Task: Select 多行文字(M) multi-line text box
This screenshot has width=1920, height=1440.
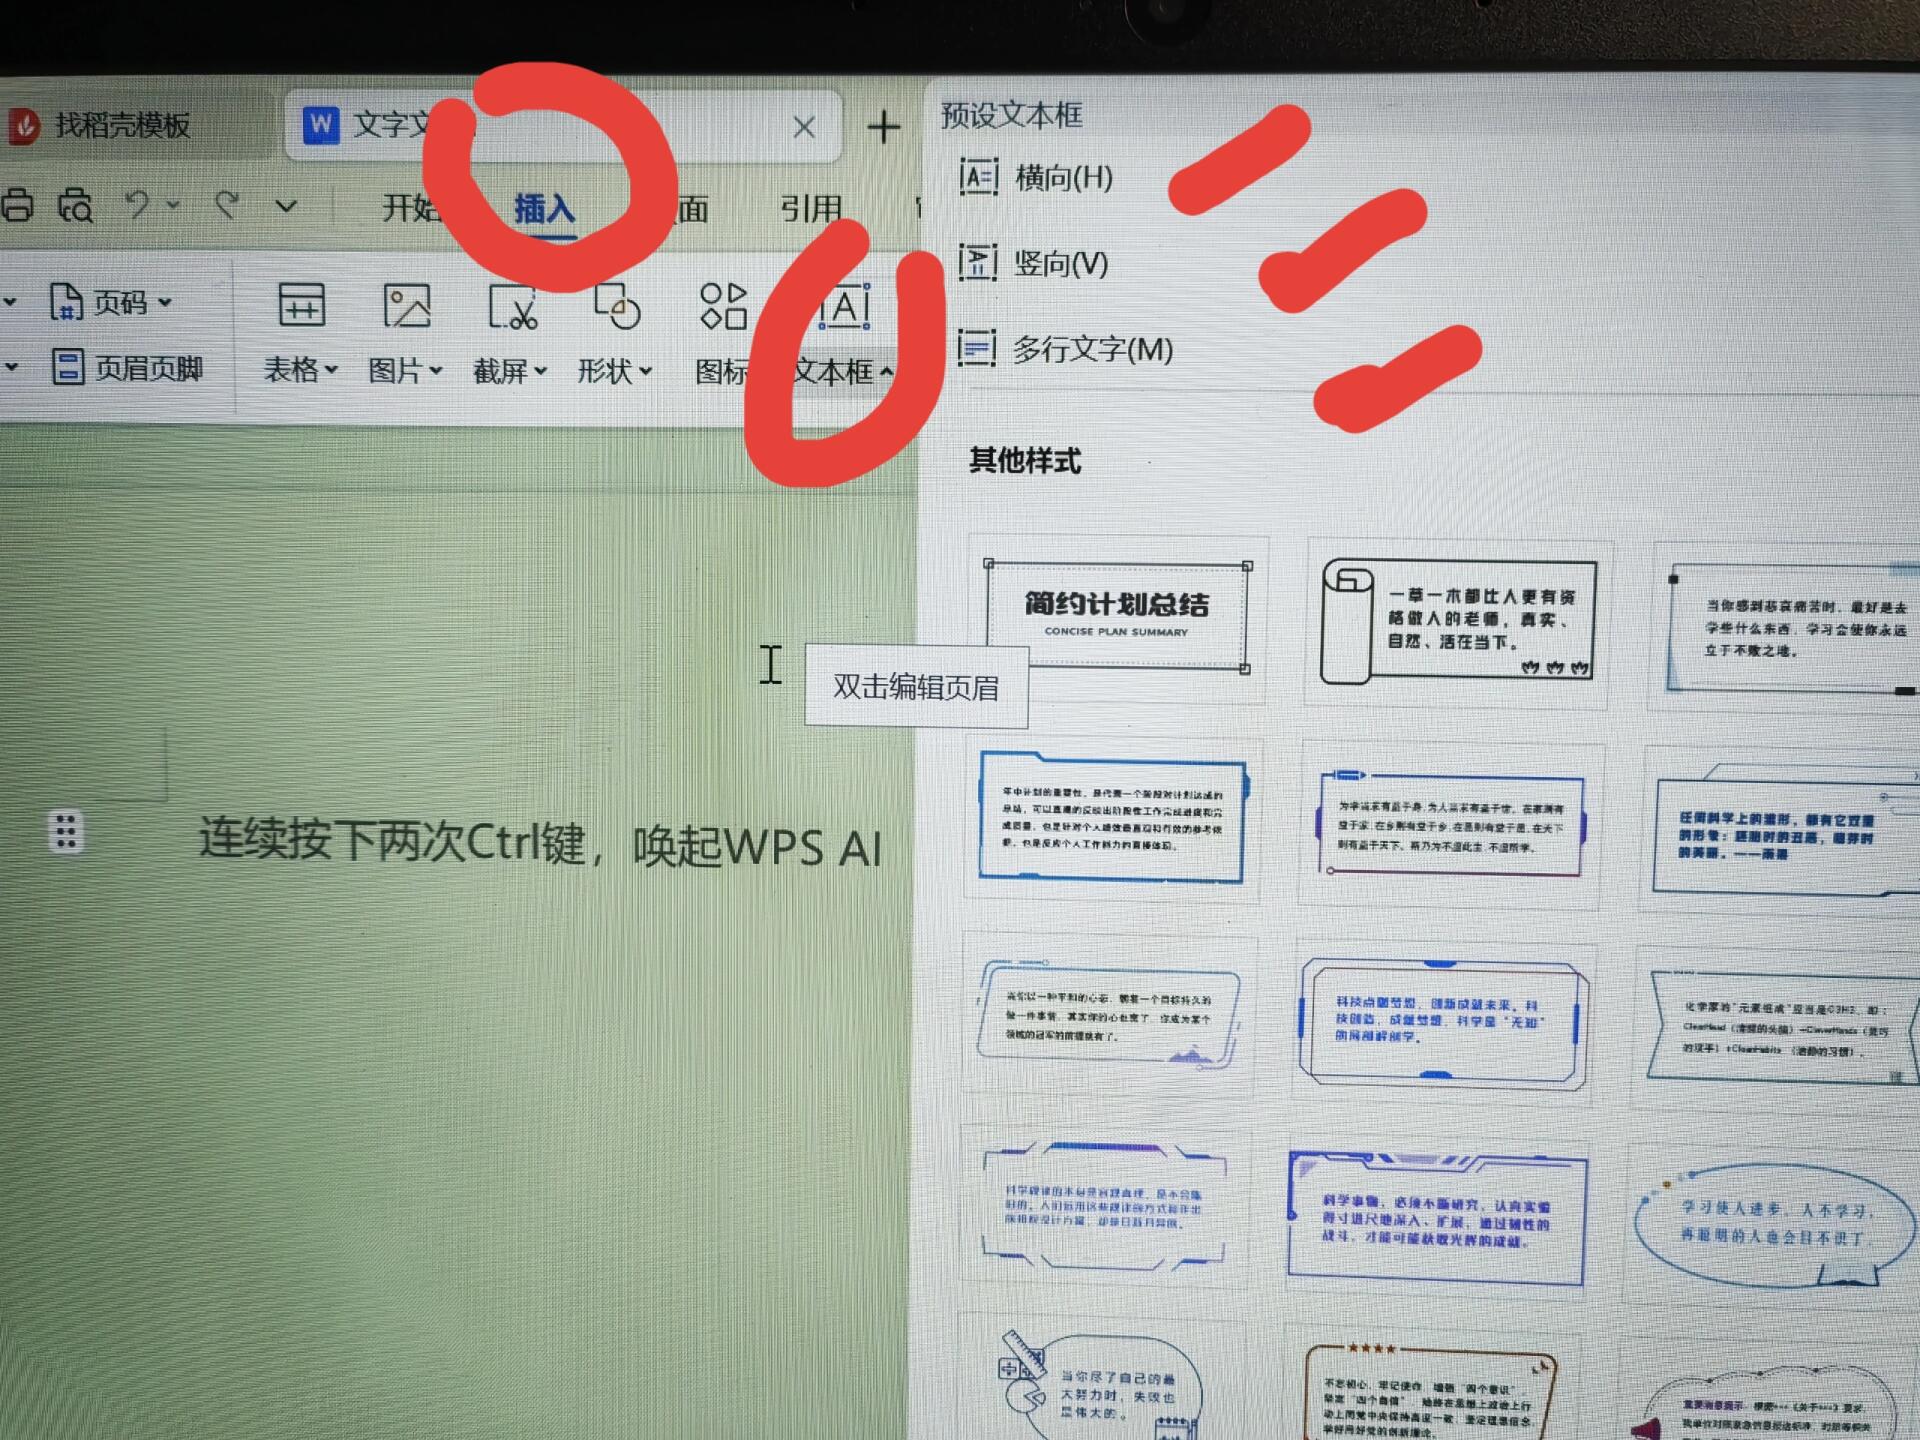Action: 1066,349
